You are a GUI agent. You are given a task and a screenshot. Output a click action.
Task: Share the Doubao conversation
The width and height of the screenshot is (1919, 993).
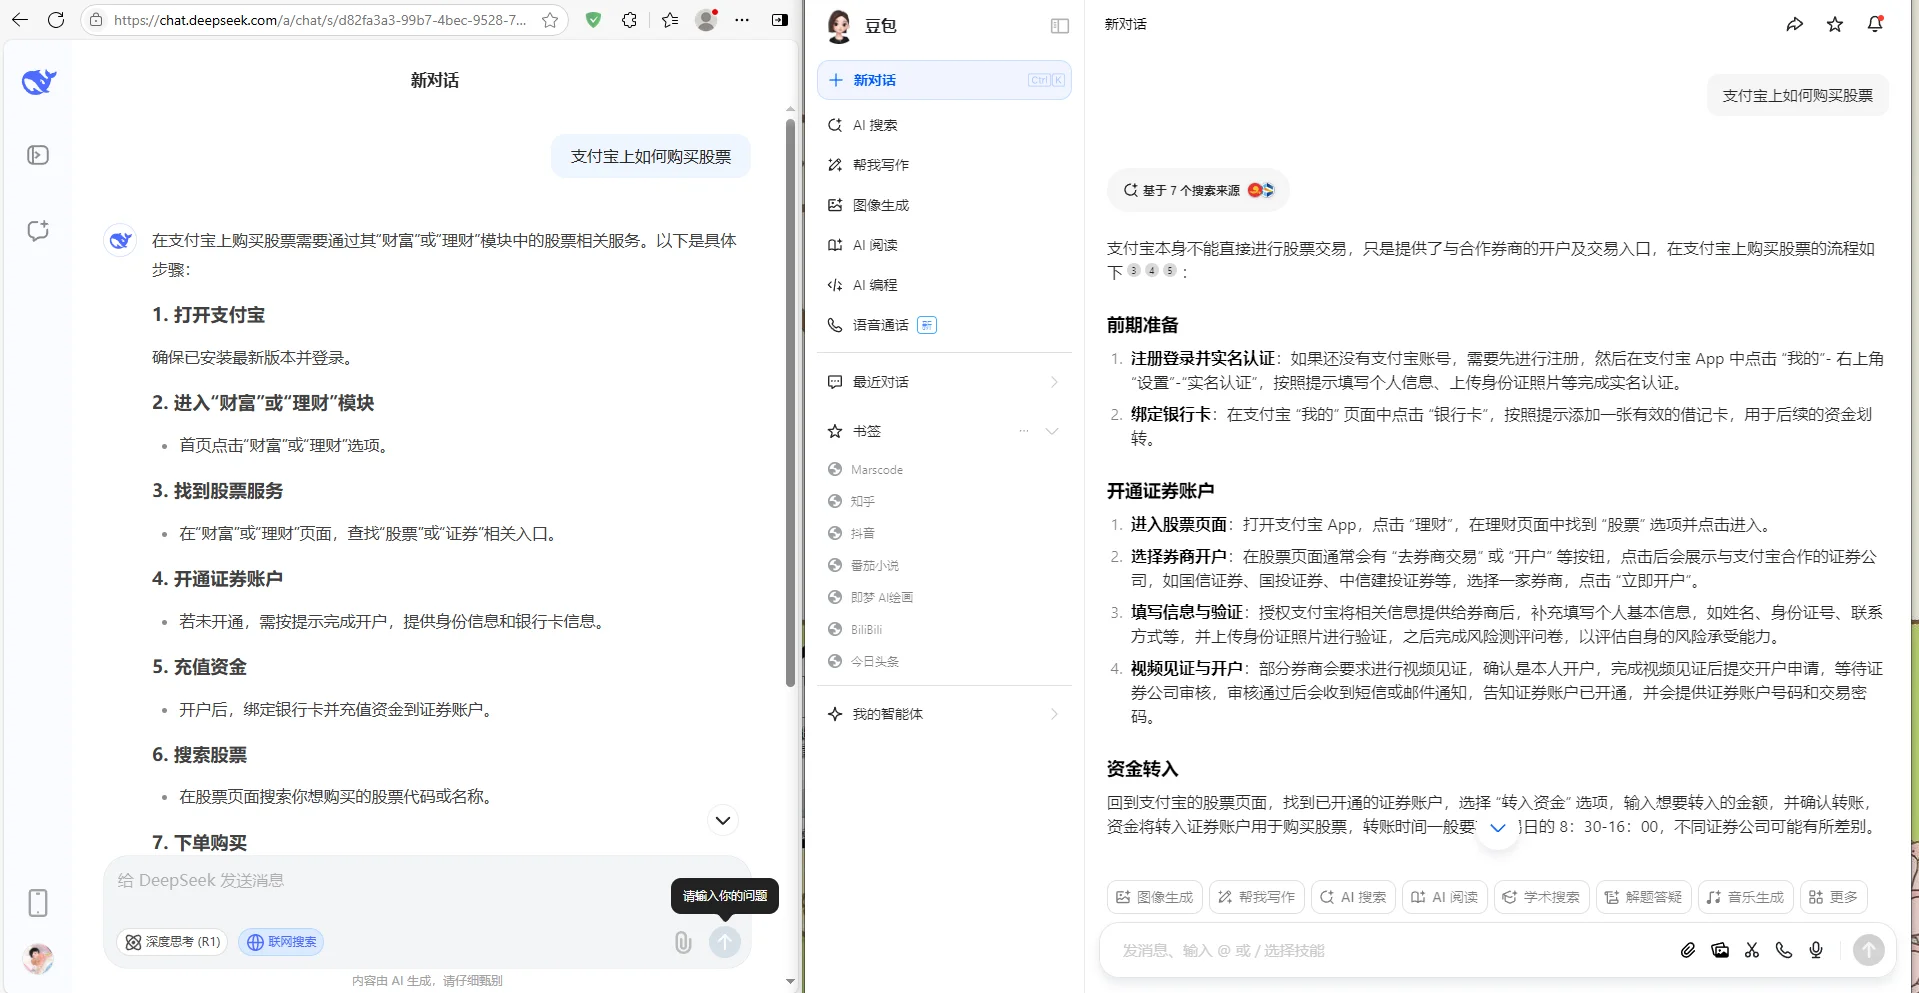pos(1794,24)
